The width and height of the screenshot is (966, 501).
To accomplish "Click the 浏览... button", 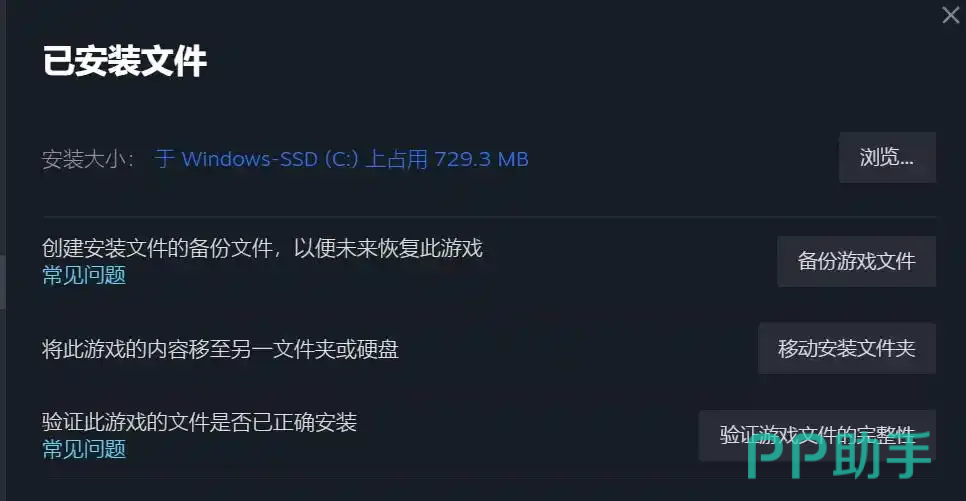I will pos(887,157).
